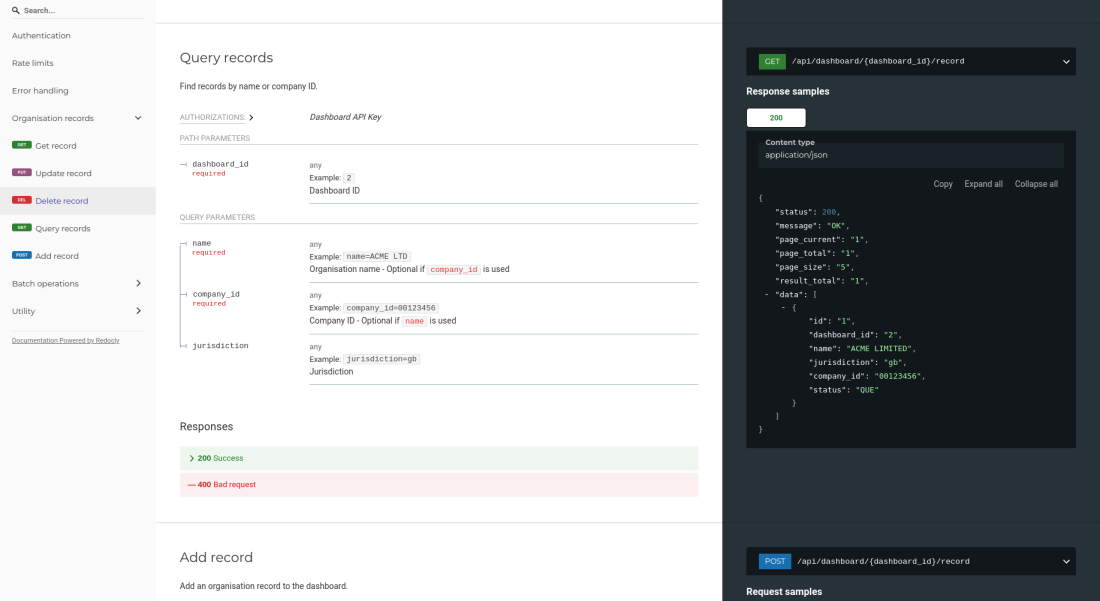Click the green GET badge in endpoint bar

point(772,61)
